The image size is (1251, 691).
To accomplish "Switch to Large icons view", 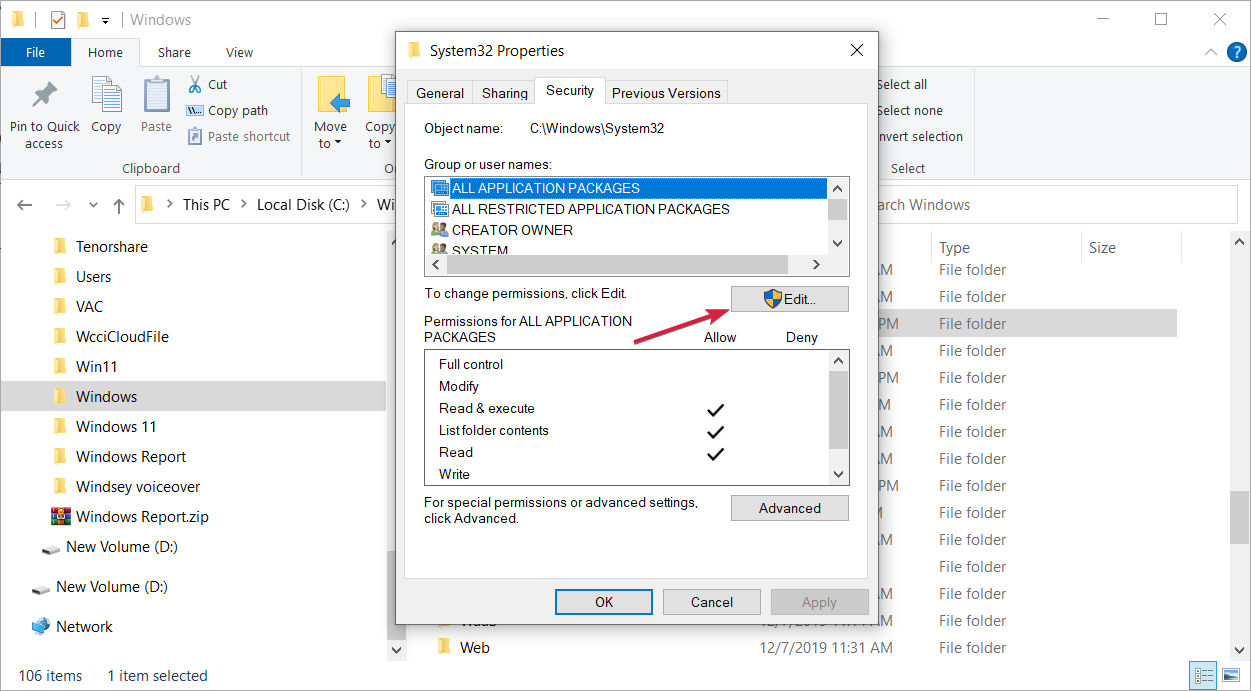I will 1231,675.
